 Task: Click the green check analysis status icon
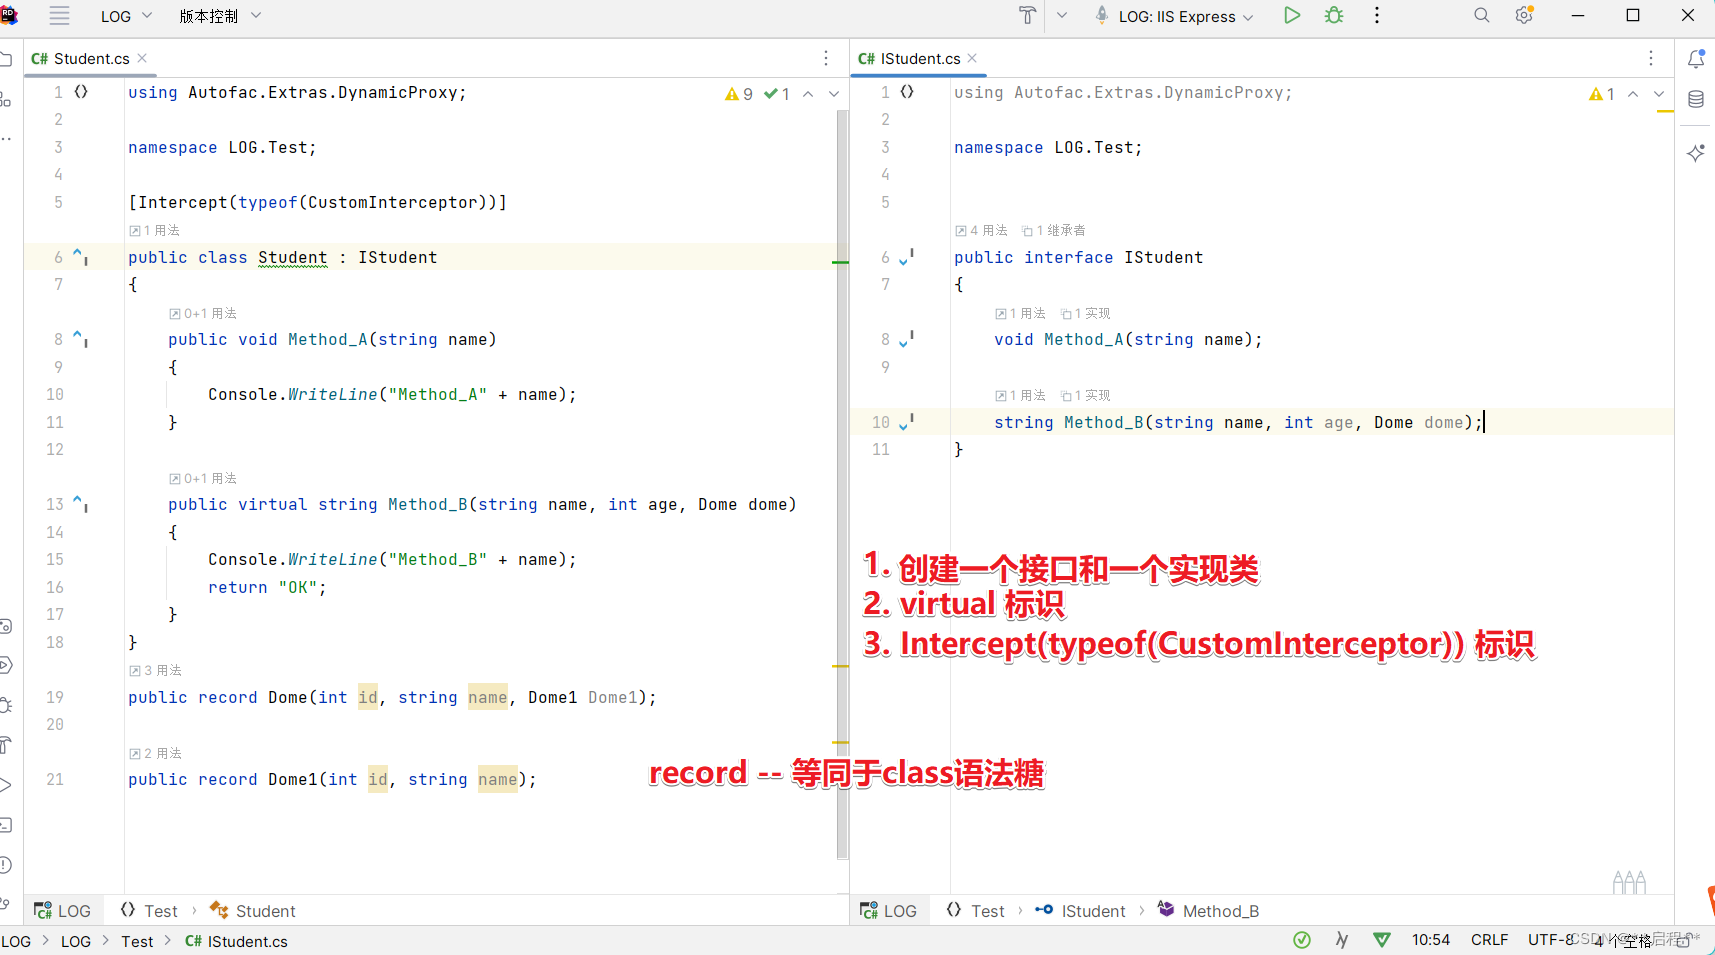point(1302,940)
